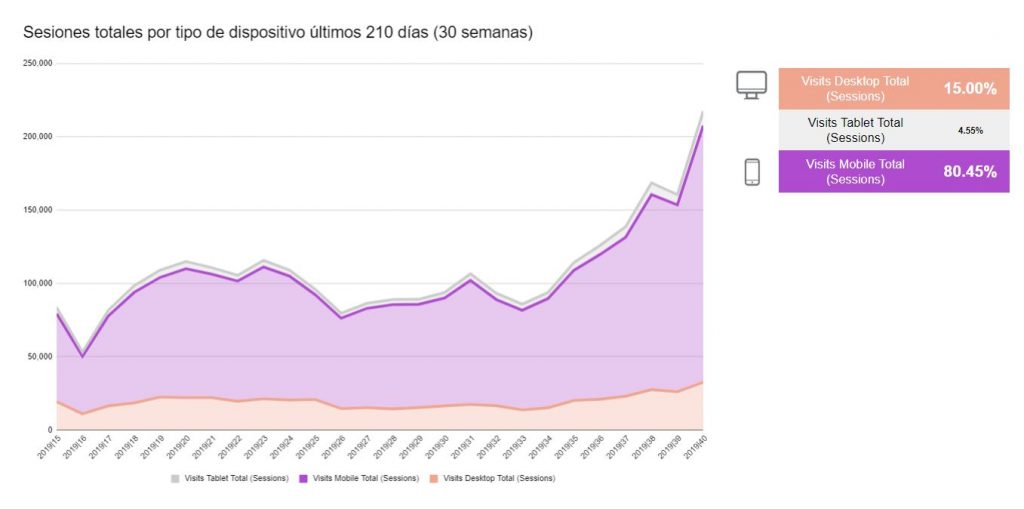Toggle Visits Mobile Total legend label
The width and height of the screenshot is (1024, 509).
click(x=366, y=478)
